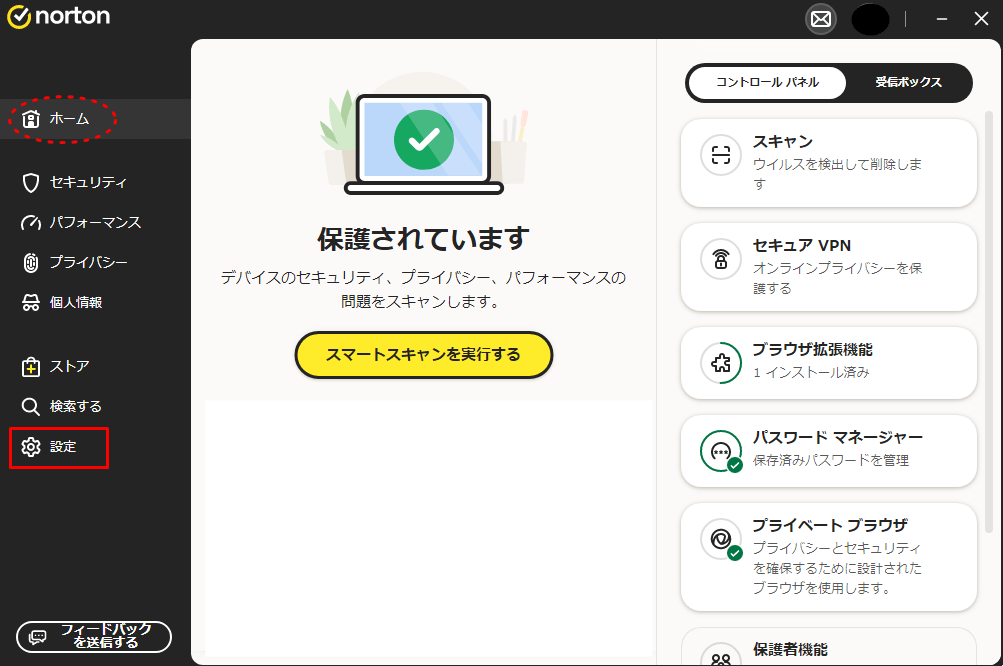This screenshot has width=1003, height=666.
Task: Click the セキュリティ shield icon
Action: point(31,183)
